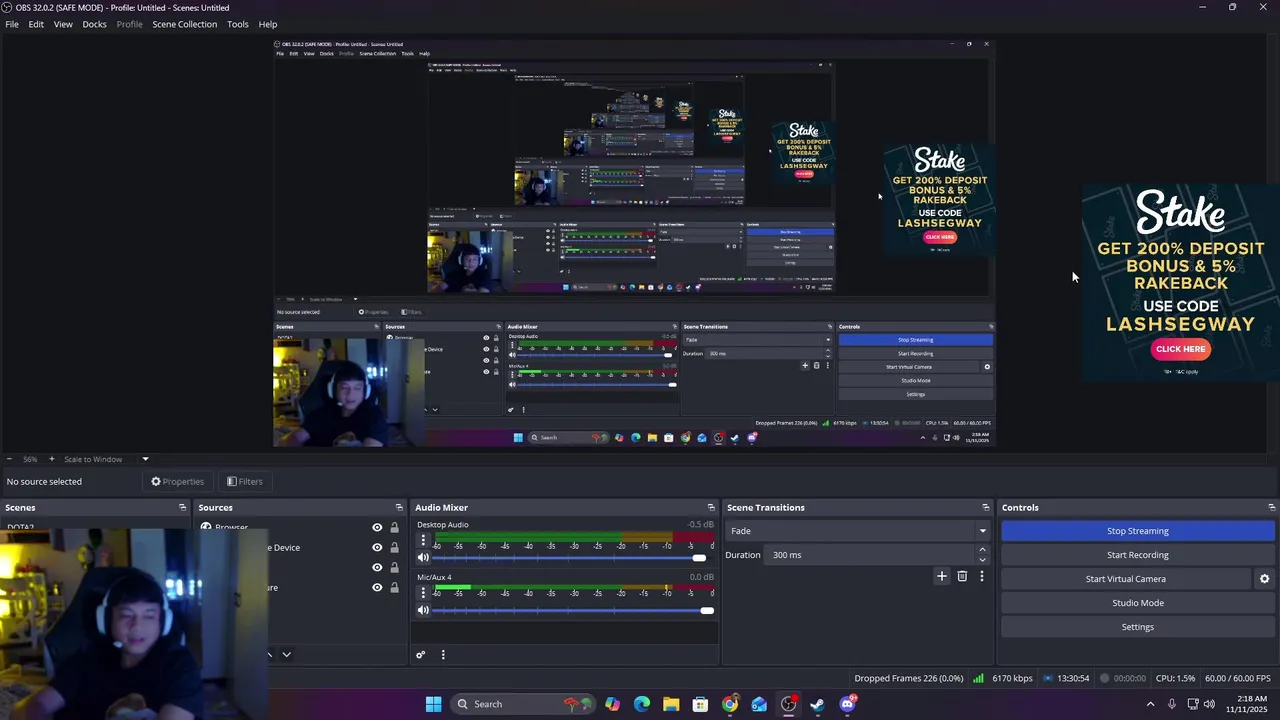The image size is (1280, 720).
Task: Float the Scene Transitions dock via pop-out icon
Action: [x=985, y=508]
